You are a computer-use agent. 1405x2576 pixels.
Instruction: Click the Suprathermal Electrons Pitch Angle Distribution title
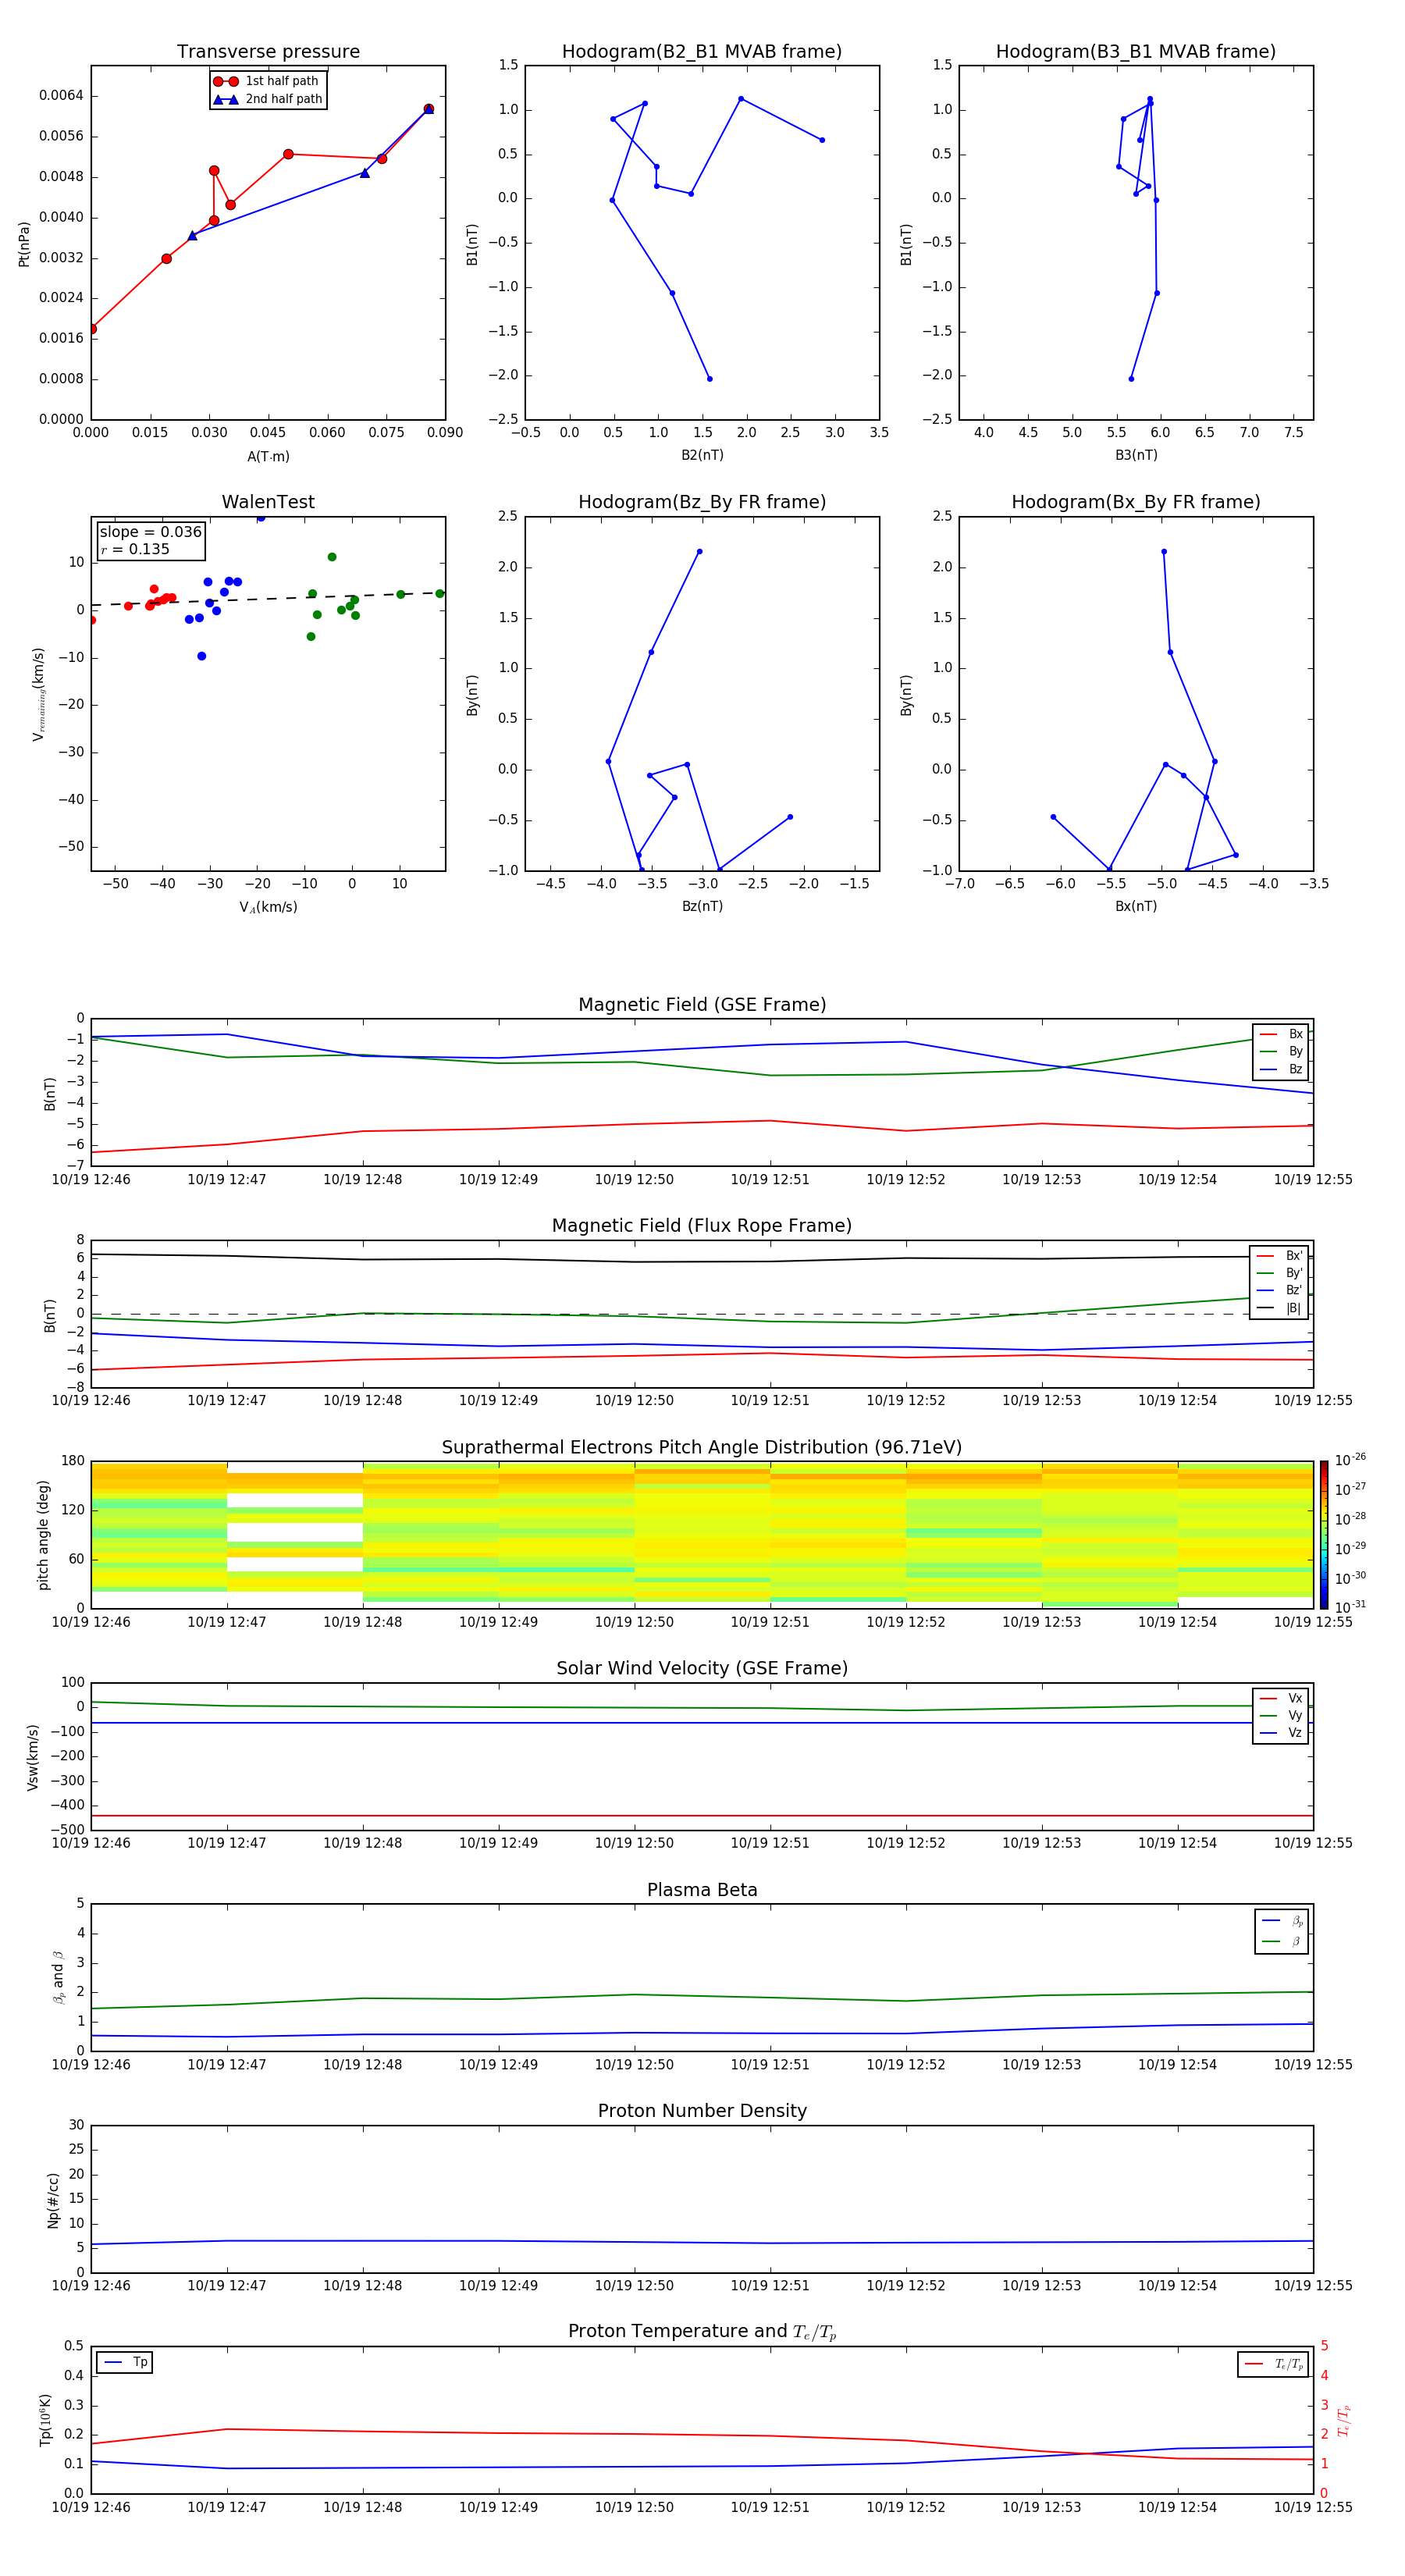tap(702, 1448)
